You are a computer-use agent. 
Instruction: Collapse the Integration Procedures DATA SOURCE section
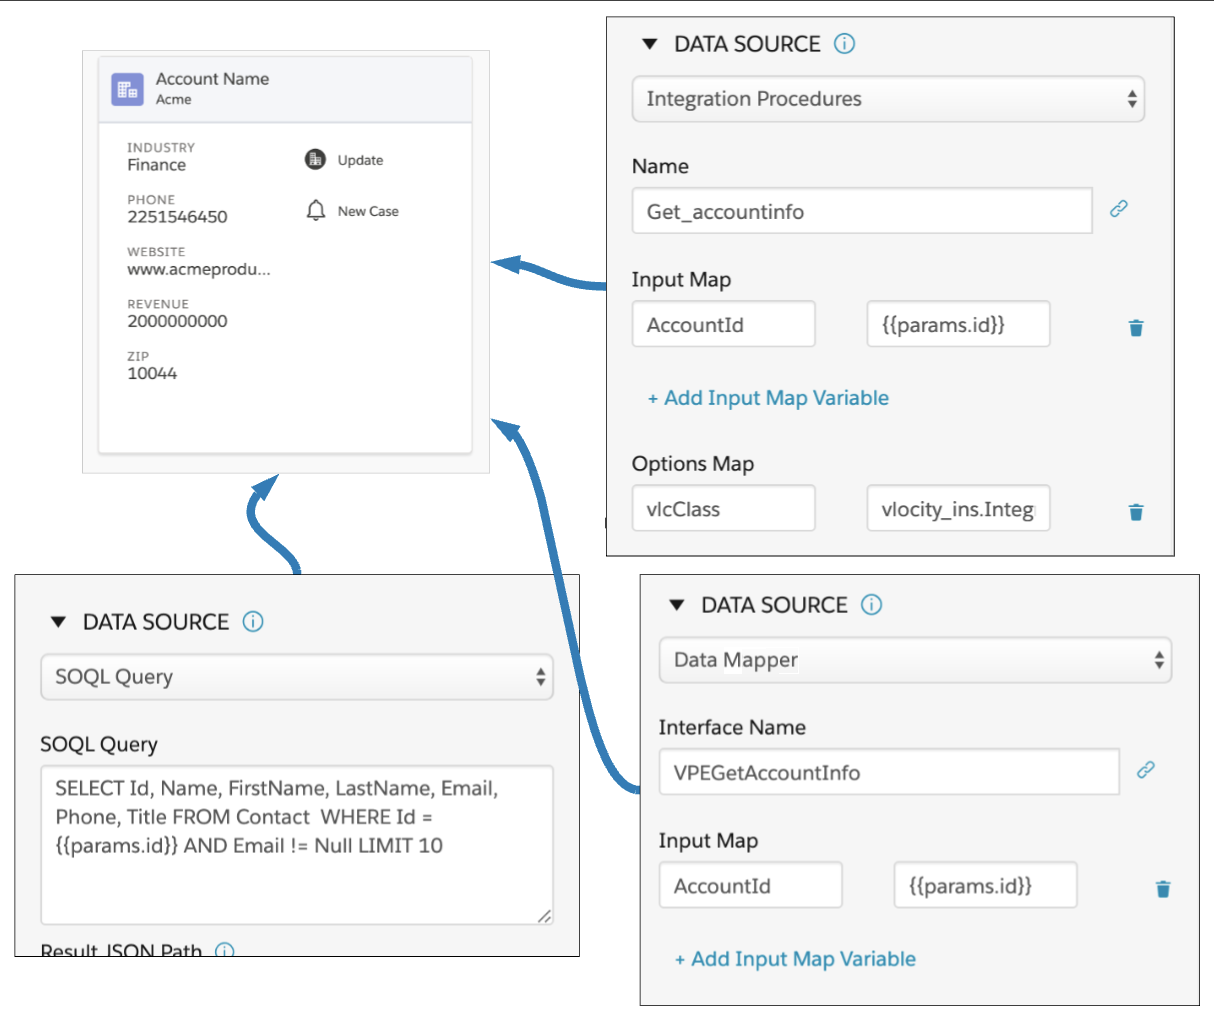click(650, 44)
